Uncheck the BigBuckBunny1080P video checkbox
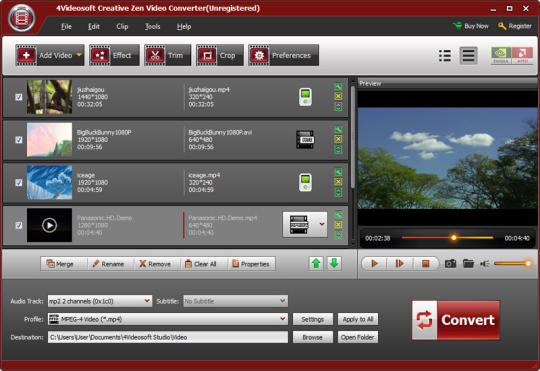The image size is (540, 371). (19, 140)
